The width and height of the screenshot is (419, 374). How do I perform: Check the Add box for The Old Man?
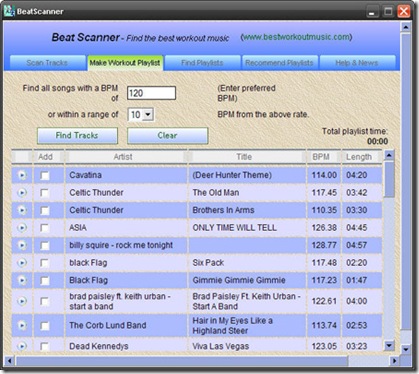pyautogui.click(x=45, y=193)
